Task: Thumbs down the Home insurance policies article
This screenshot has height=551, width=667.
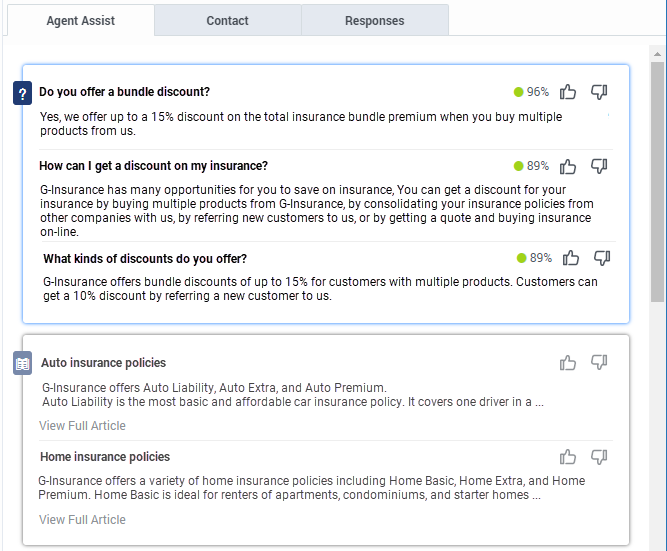Action: pyautogui.click(x=599, y=457)
